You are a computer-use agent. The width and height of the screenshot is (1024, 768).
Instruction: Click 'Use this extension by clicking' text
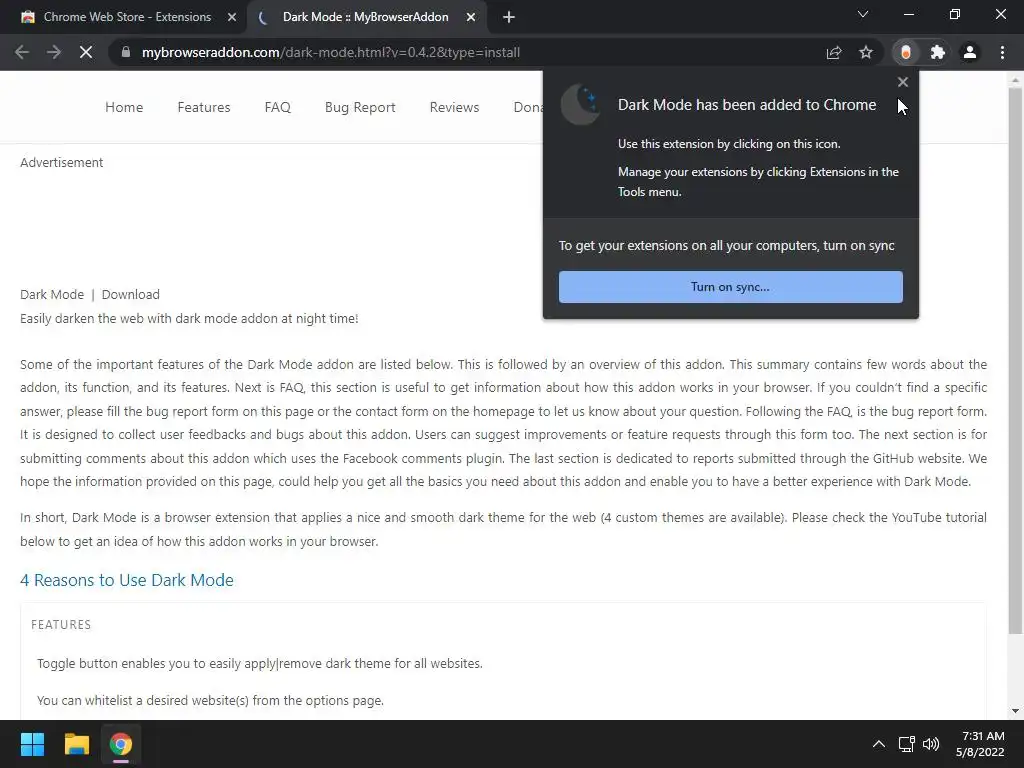coord(729,144)
